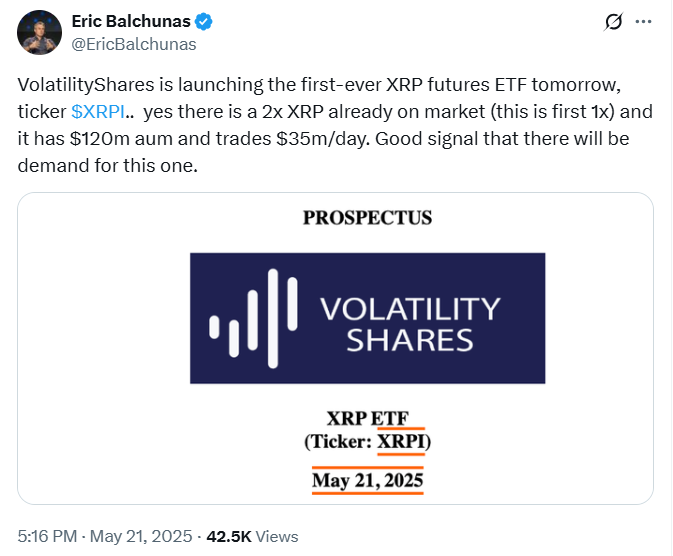673x556 pixels.
Task: Click the first line about VolatilityShares launching
Action: pyautogui.click(x=319, y=85)
